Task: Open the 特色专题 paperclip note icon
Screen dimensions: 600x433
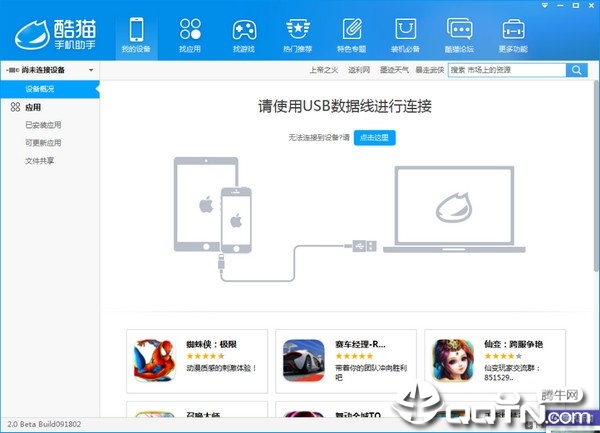Action: pos(352,35)
